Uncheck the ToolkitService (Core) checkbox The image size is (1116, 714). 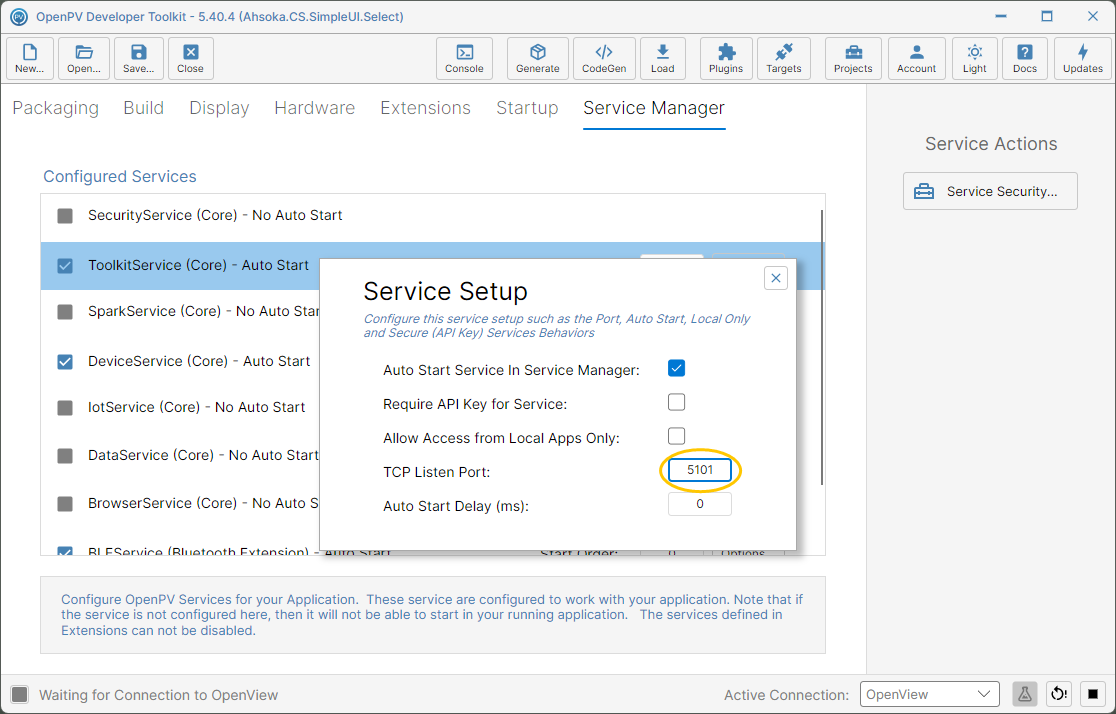coord(65,266)
